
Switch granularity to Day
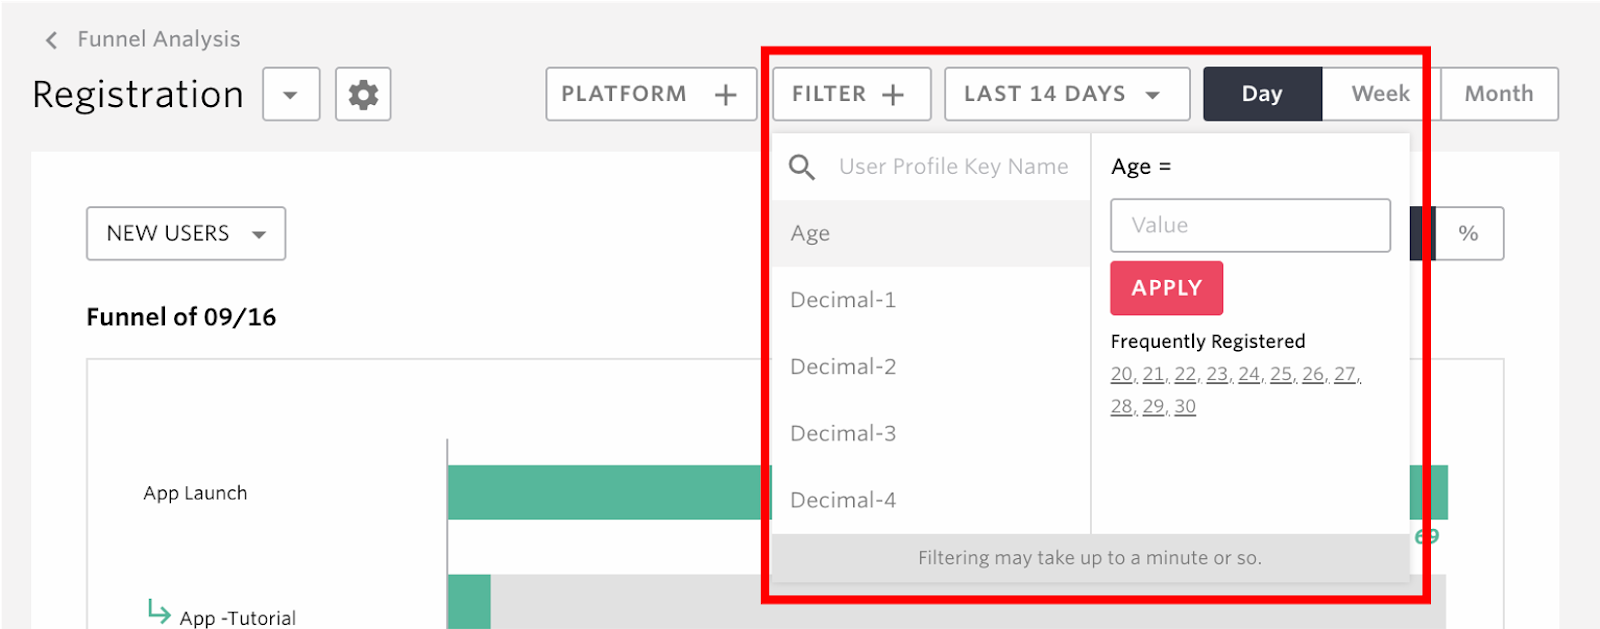(1262, 94)
